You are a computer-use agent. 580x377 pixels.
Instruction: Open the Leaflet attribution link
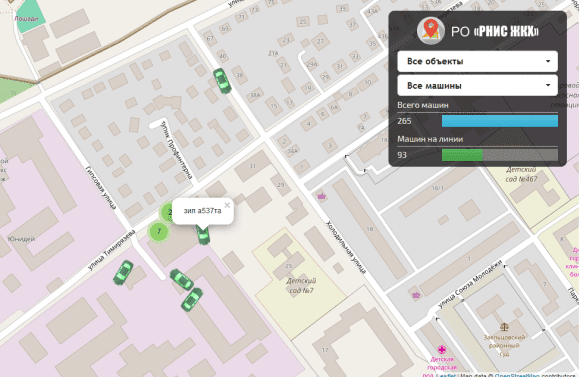point(447,375)
